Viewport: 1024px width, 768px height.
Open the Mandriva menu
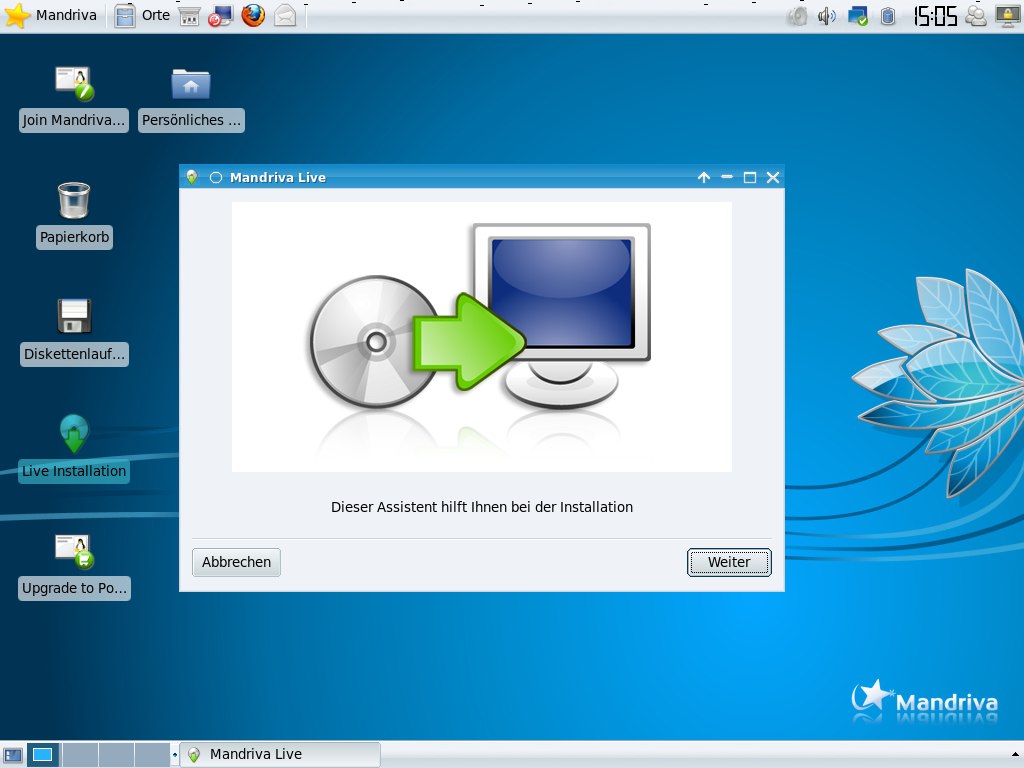(x=50, y=16)
